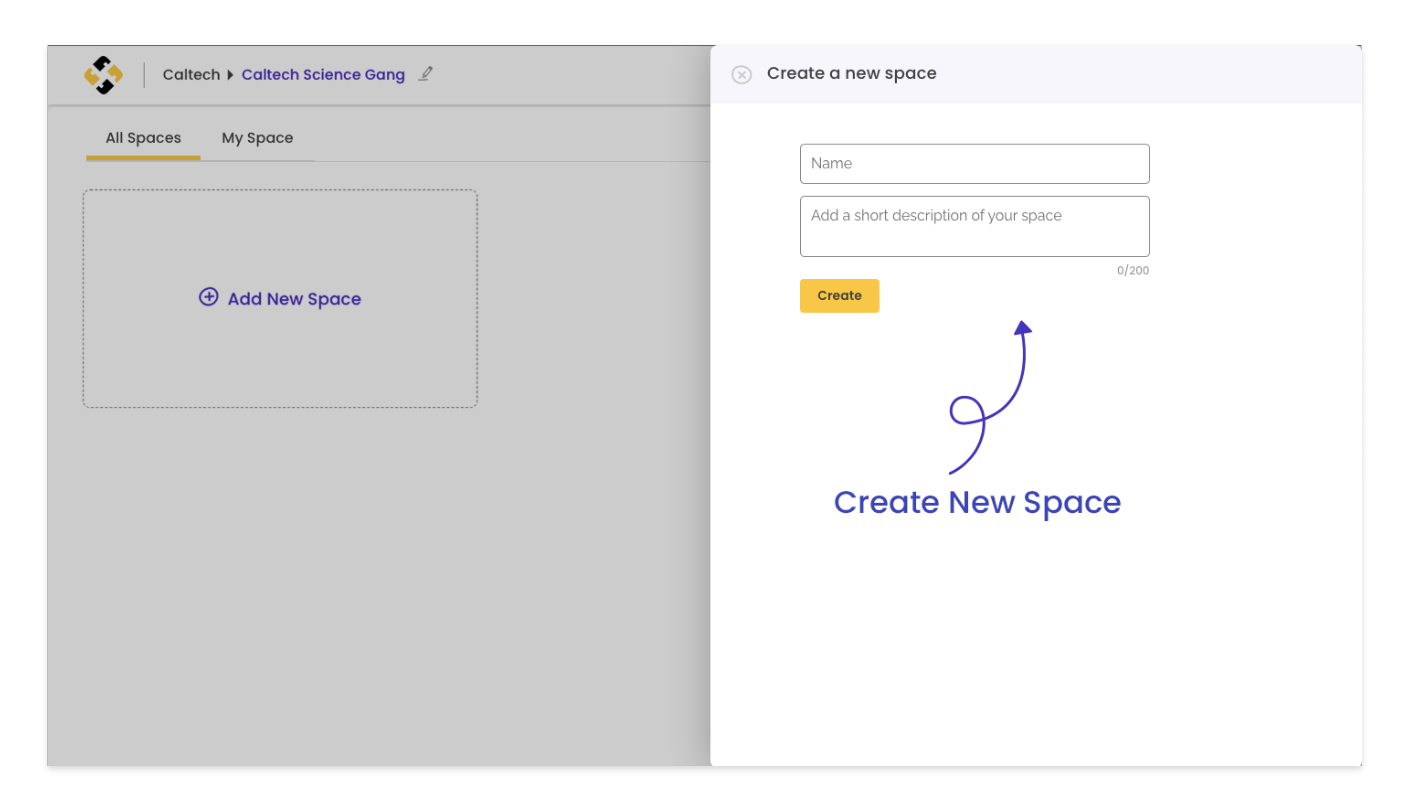Click the short description text area
The height and width of the screenshot is (811, 1409).
tap(974, 225)
